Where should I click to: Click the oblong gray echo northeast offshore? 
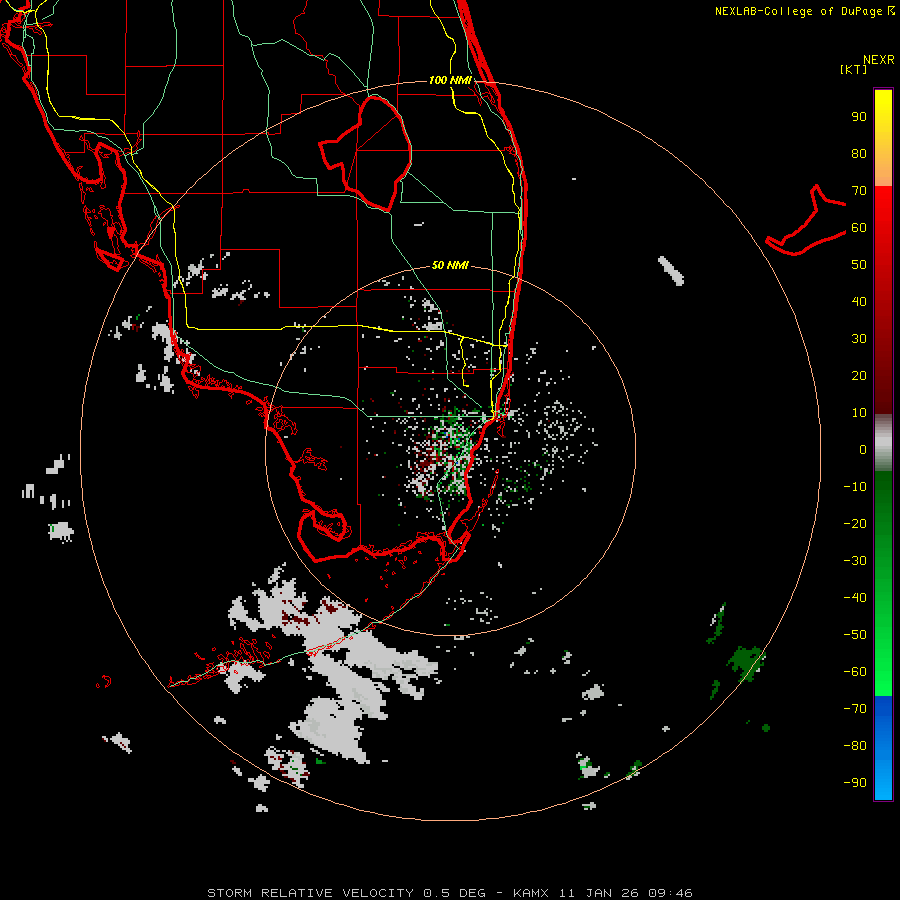click(670, 270)
